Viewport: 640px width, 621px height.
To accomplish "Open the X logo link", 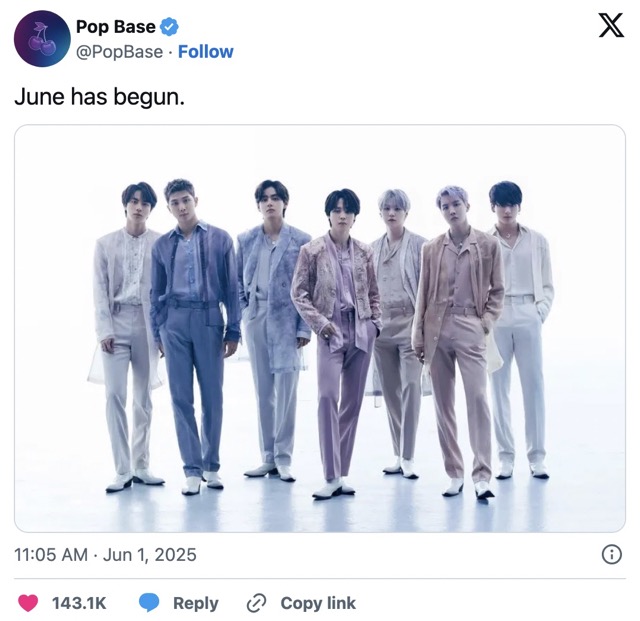I will pos(611,25).
